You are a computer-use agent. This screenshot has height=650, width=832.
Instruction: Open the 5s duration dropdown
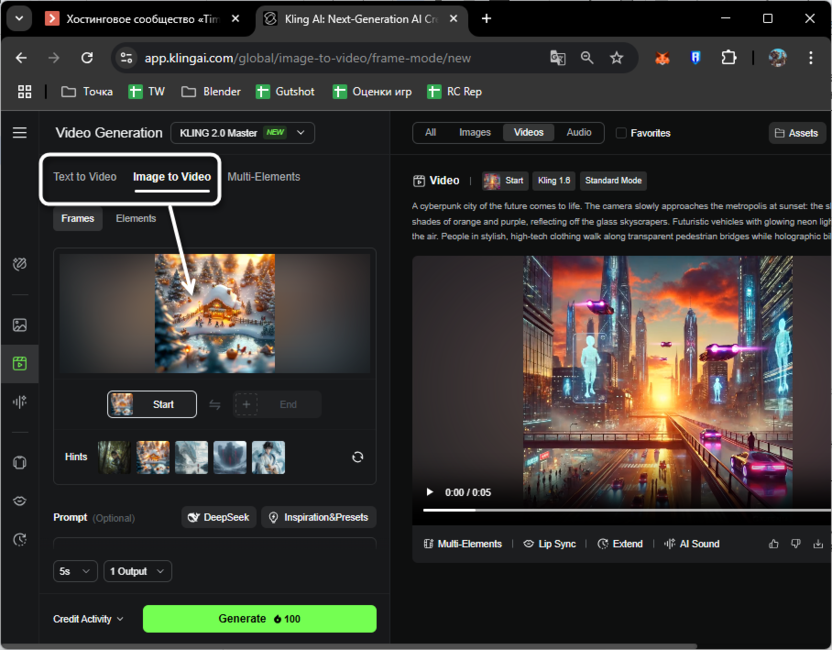75,571
